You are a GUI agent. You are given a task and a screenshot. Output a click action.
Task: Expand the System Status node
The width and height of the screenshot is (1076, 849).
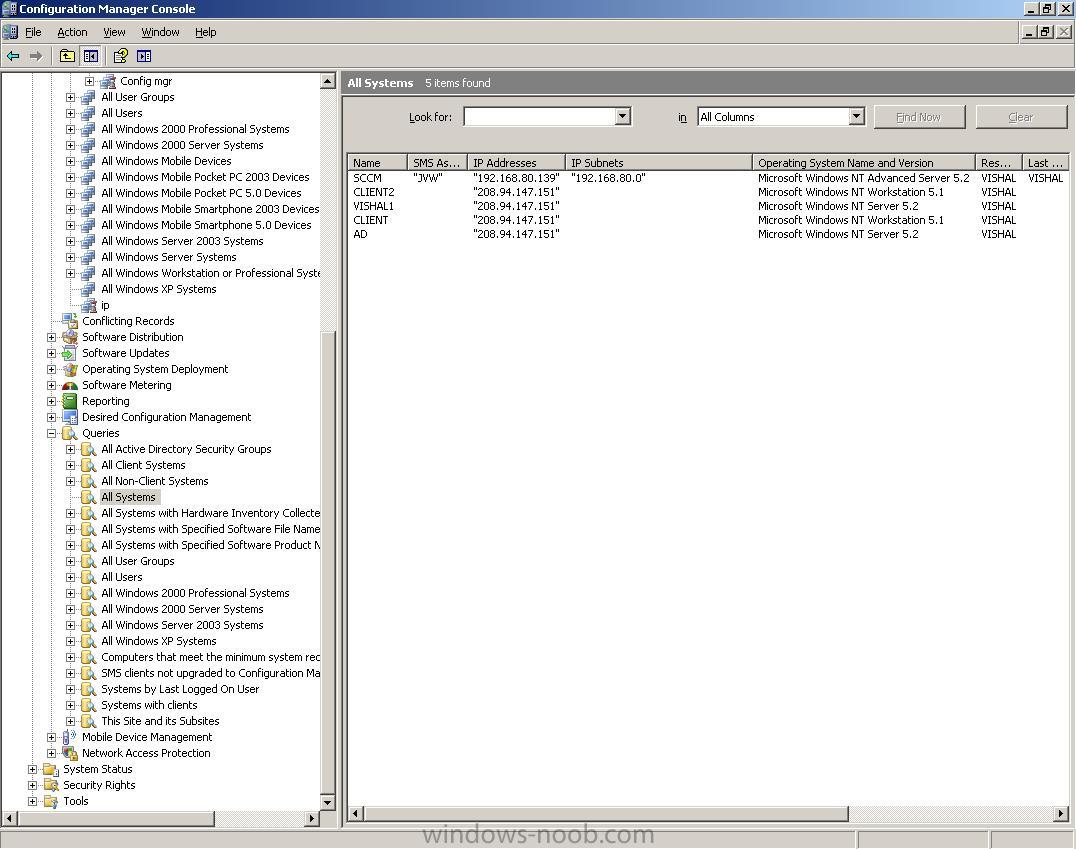(x=32, y=769)
